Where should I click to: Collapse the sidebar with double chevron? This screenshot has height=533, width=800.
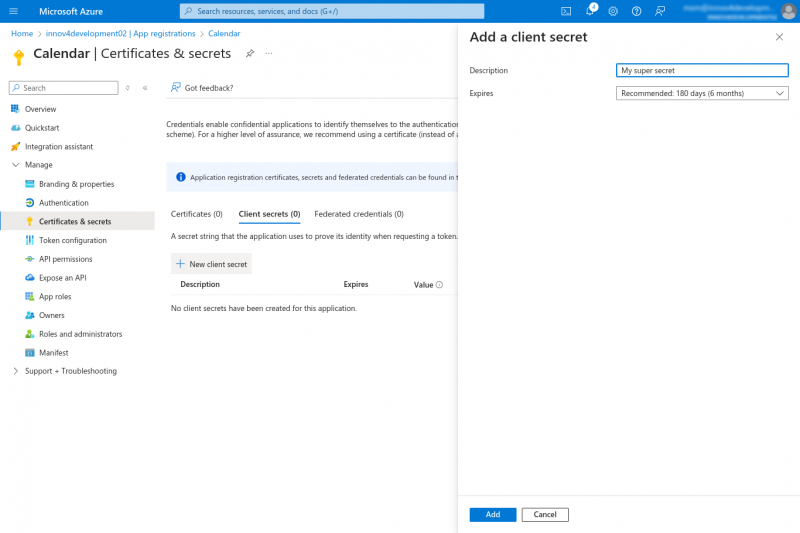[145, 88]
